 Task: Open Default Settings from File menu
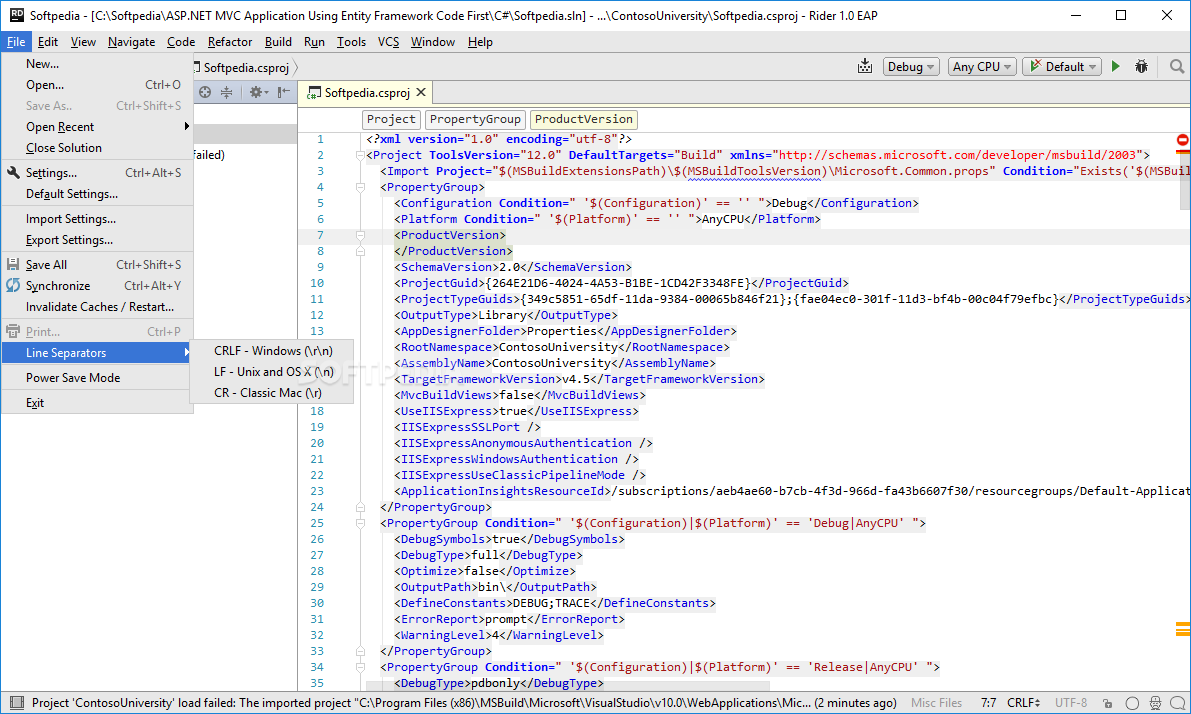97,194
